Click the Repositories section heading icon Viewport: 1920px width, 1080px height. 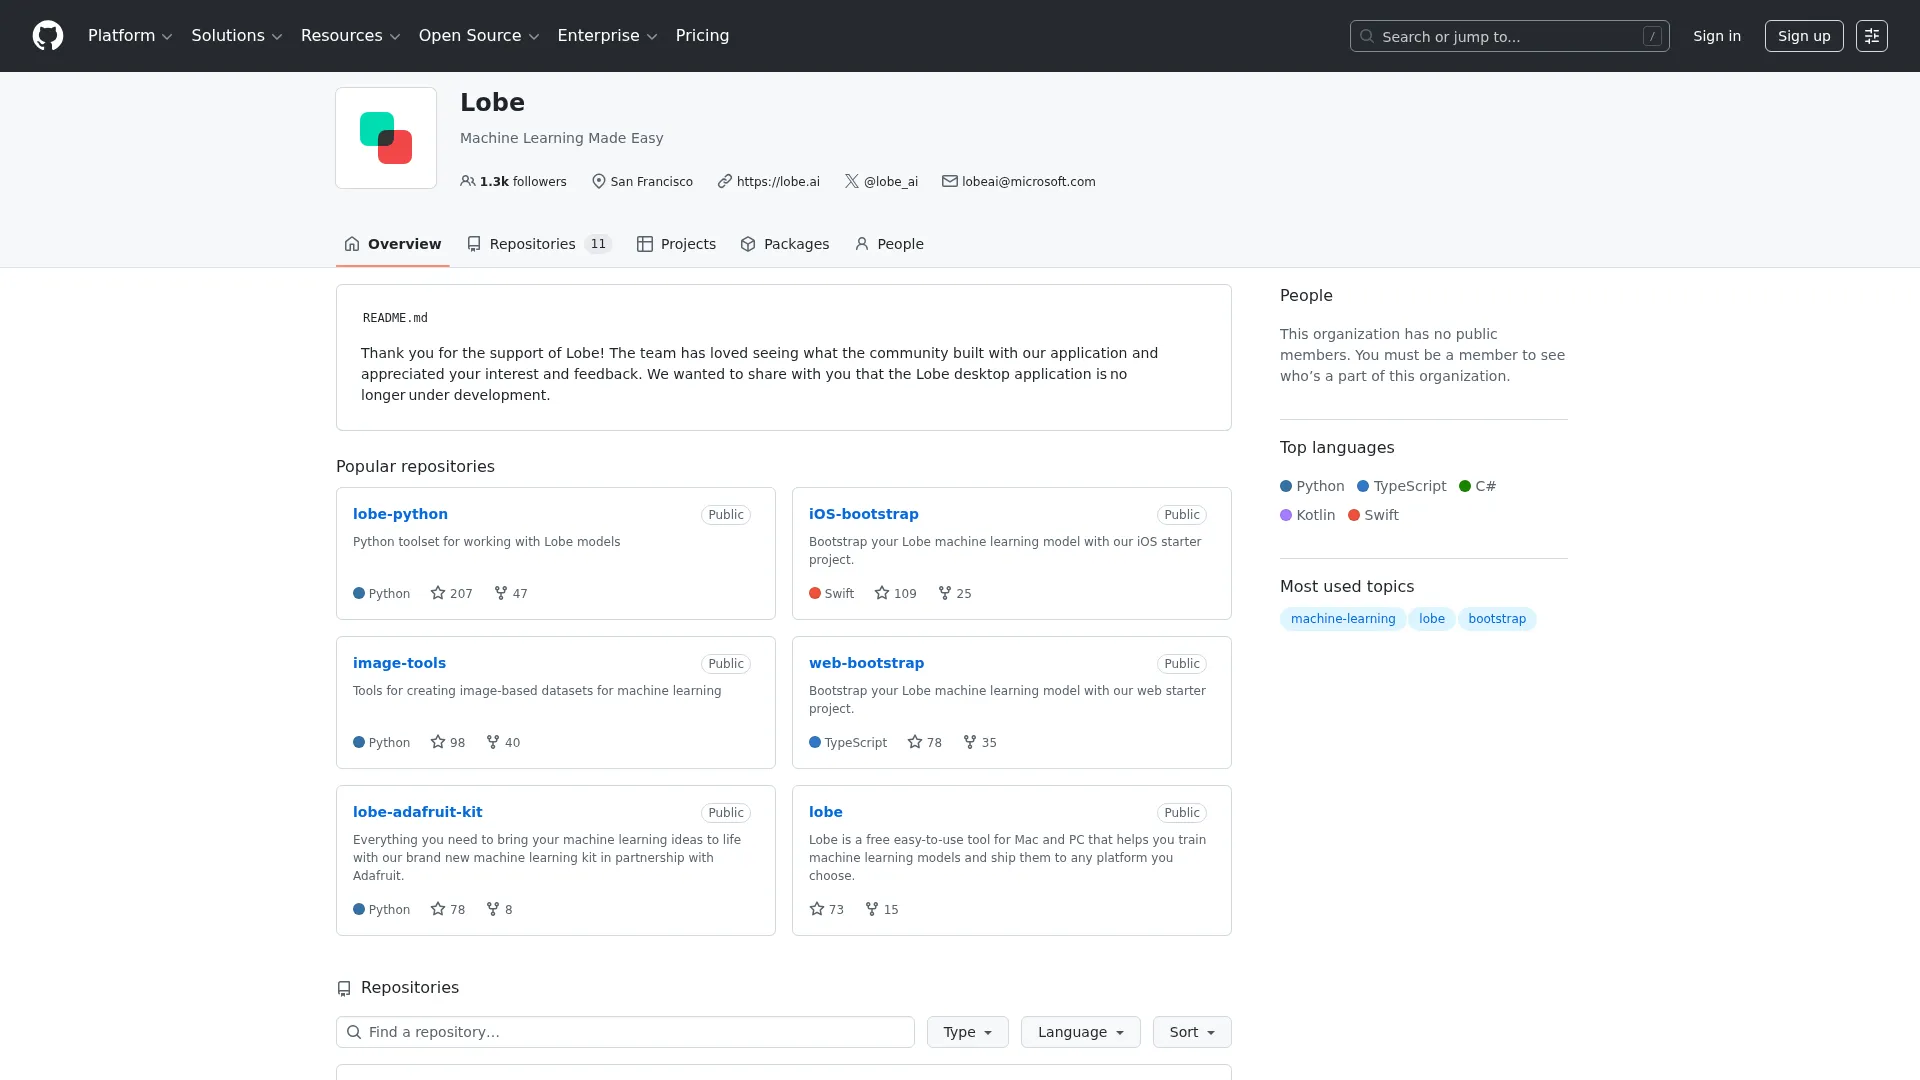click(344, 988)
